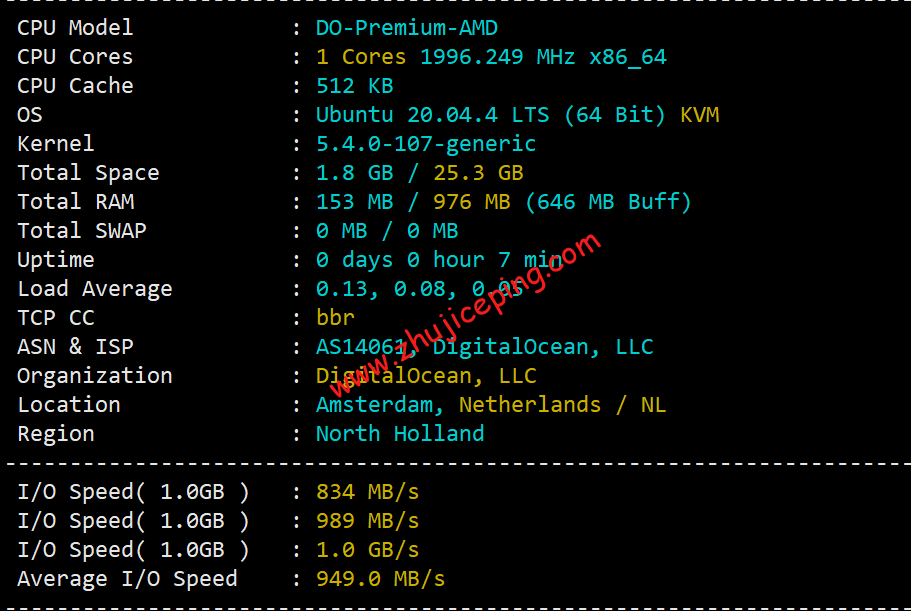911x611 pixels.
Task: Click the 'TCP CC' label
Action: point(56,318)
